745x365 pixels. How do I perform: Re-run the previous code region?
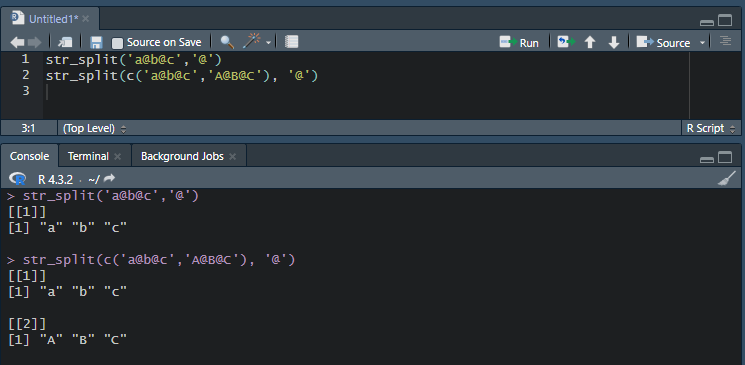point(566,42)
